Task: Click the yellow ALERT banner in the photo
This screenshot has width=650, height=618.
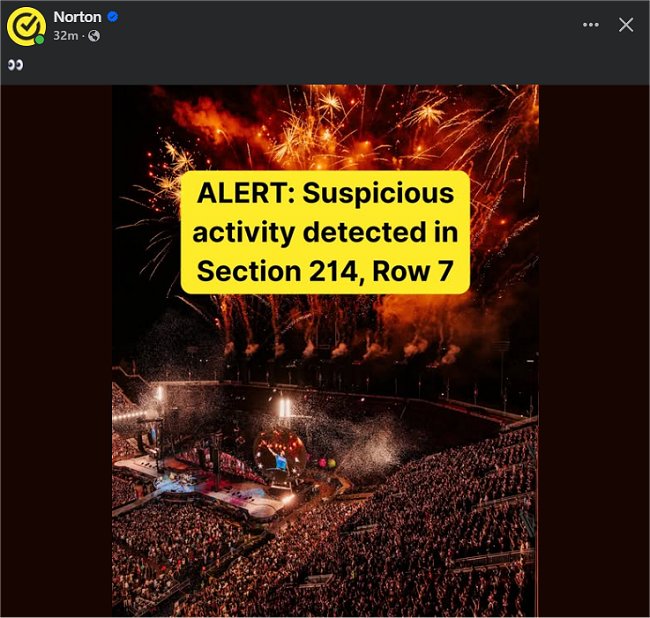Action: tap(325, 232)
